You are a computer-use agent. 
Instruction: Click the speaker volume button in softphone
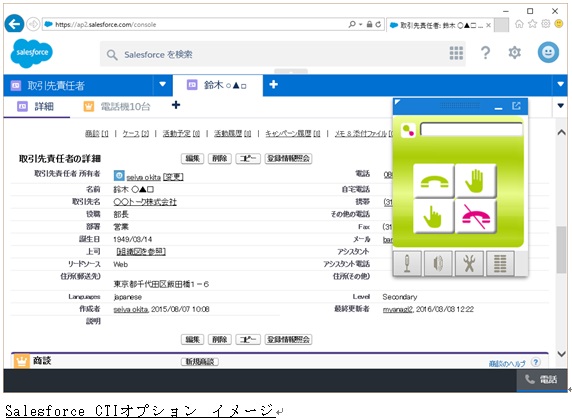pyautogui.click(x=438, y=263)
